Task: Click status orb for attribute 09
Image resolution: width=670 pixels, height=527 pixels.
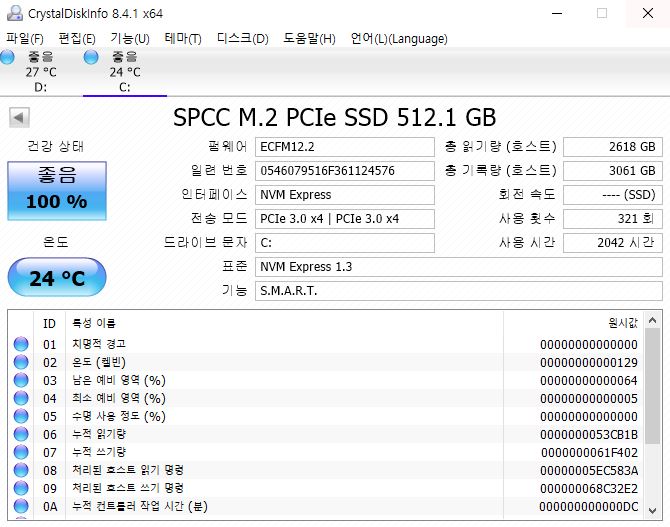Action: (21, 488)
